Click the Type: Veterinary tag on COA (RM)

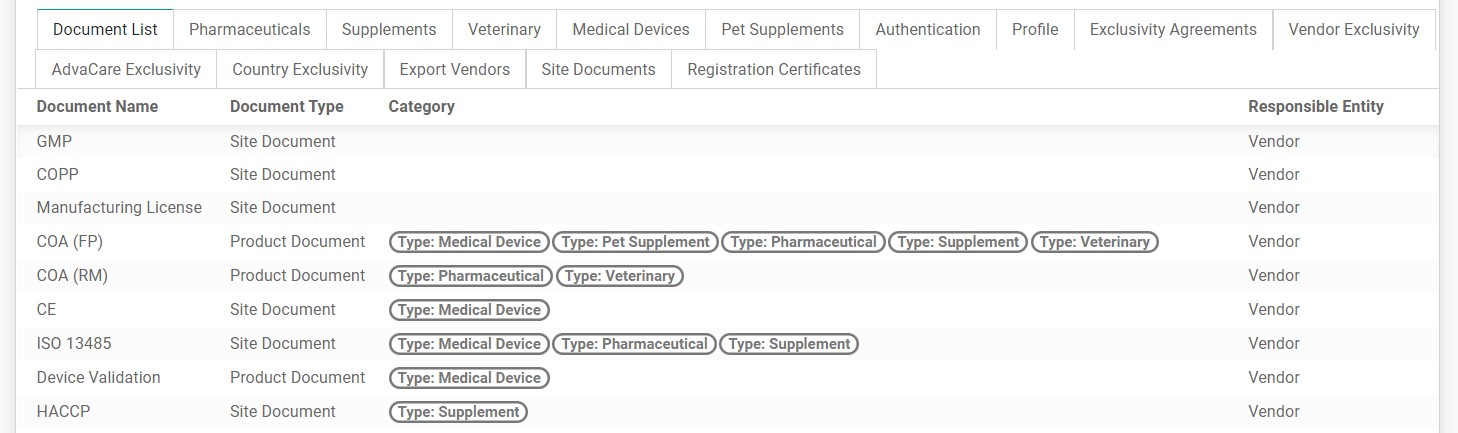click(x=619, y=276)
